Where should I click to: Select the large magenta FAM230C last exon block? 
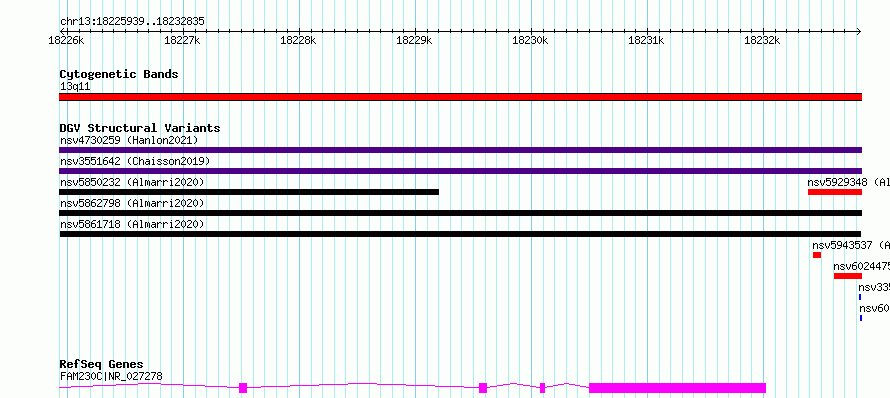point(678,388)
